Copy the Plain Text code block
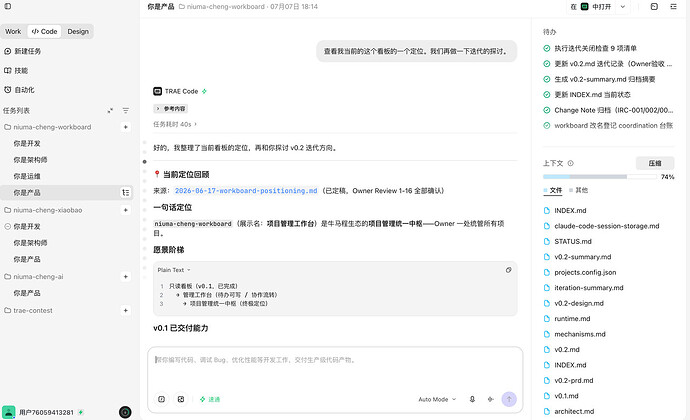This screenshot has width=690, height=420. pyautogui.click(x=508, y=270)
